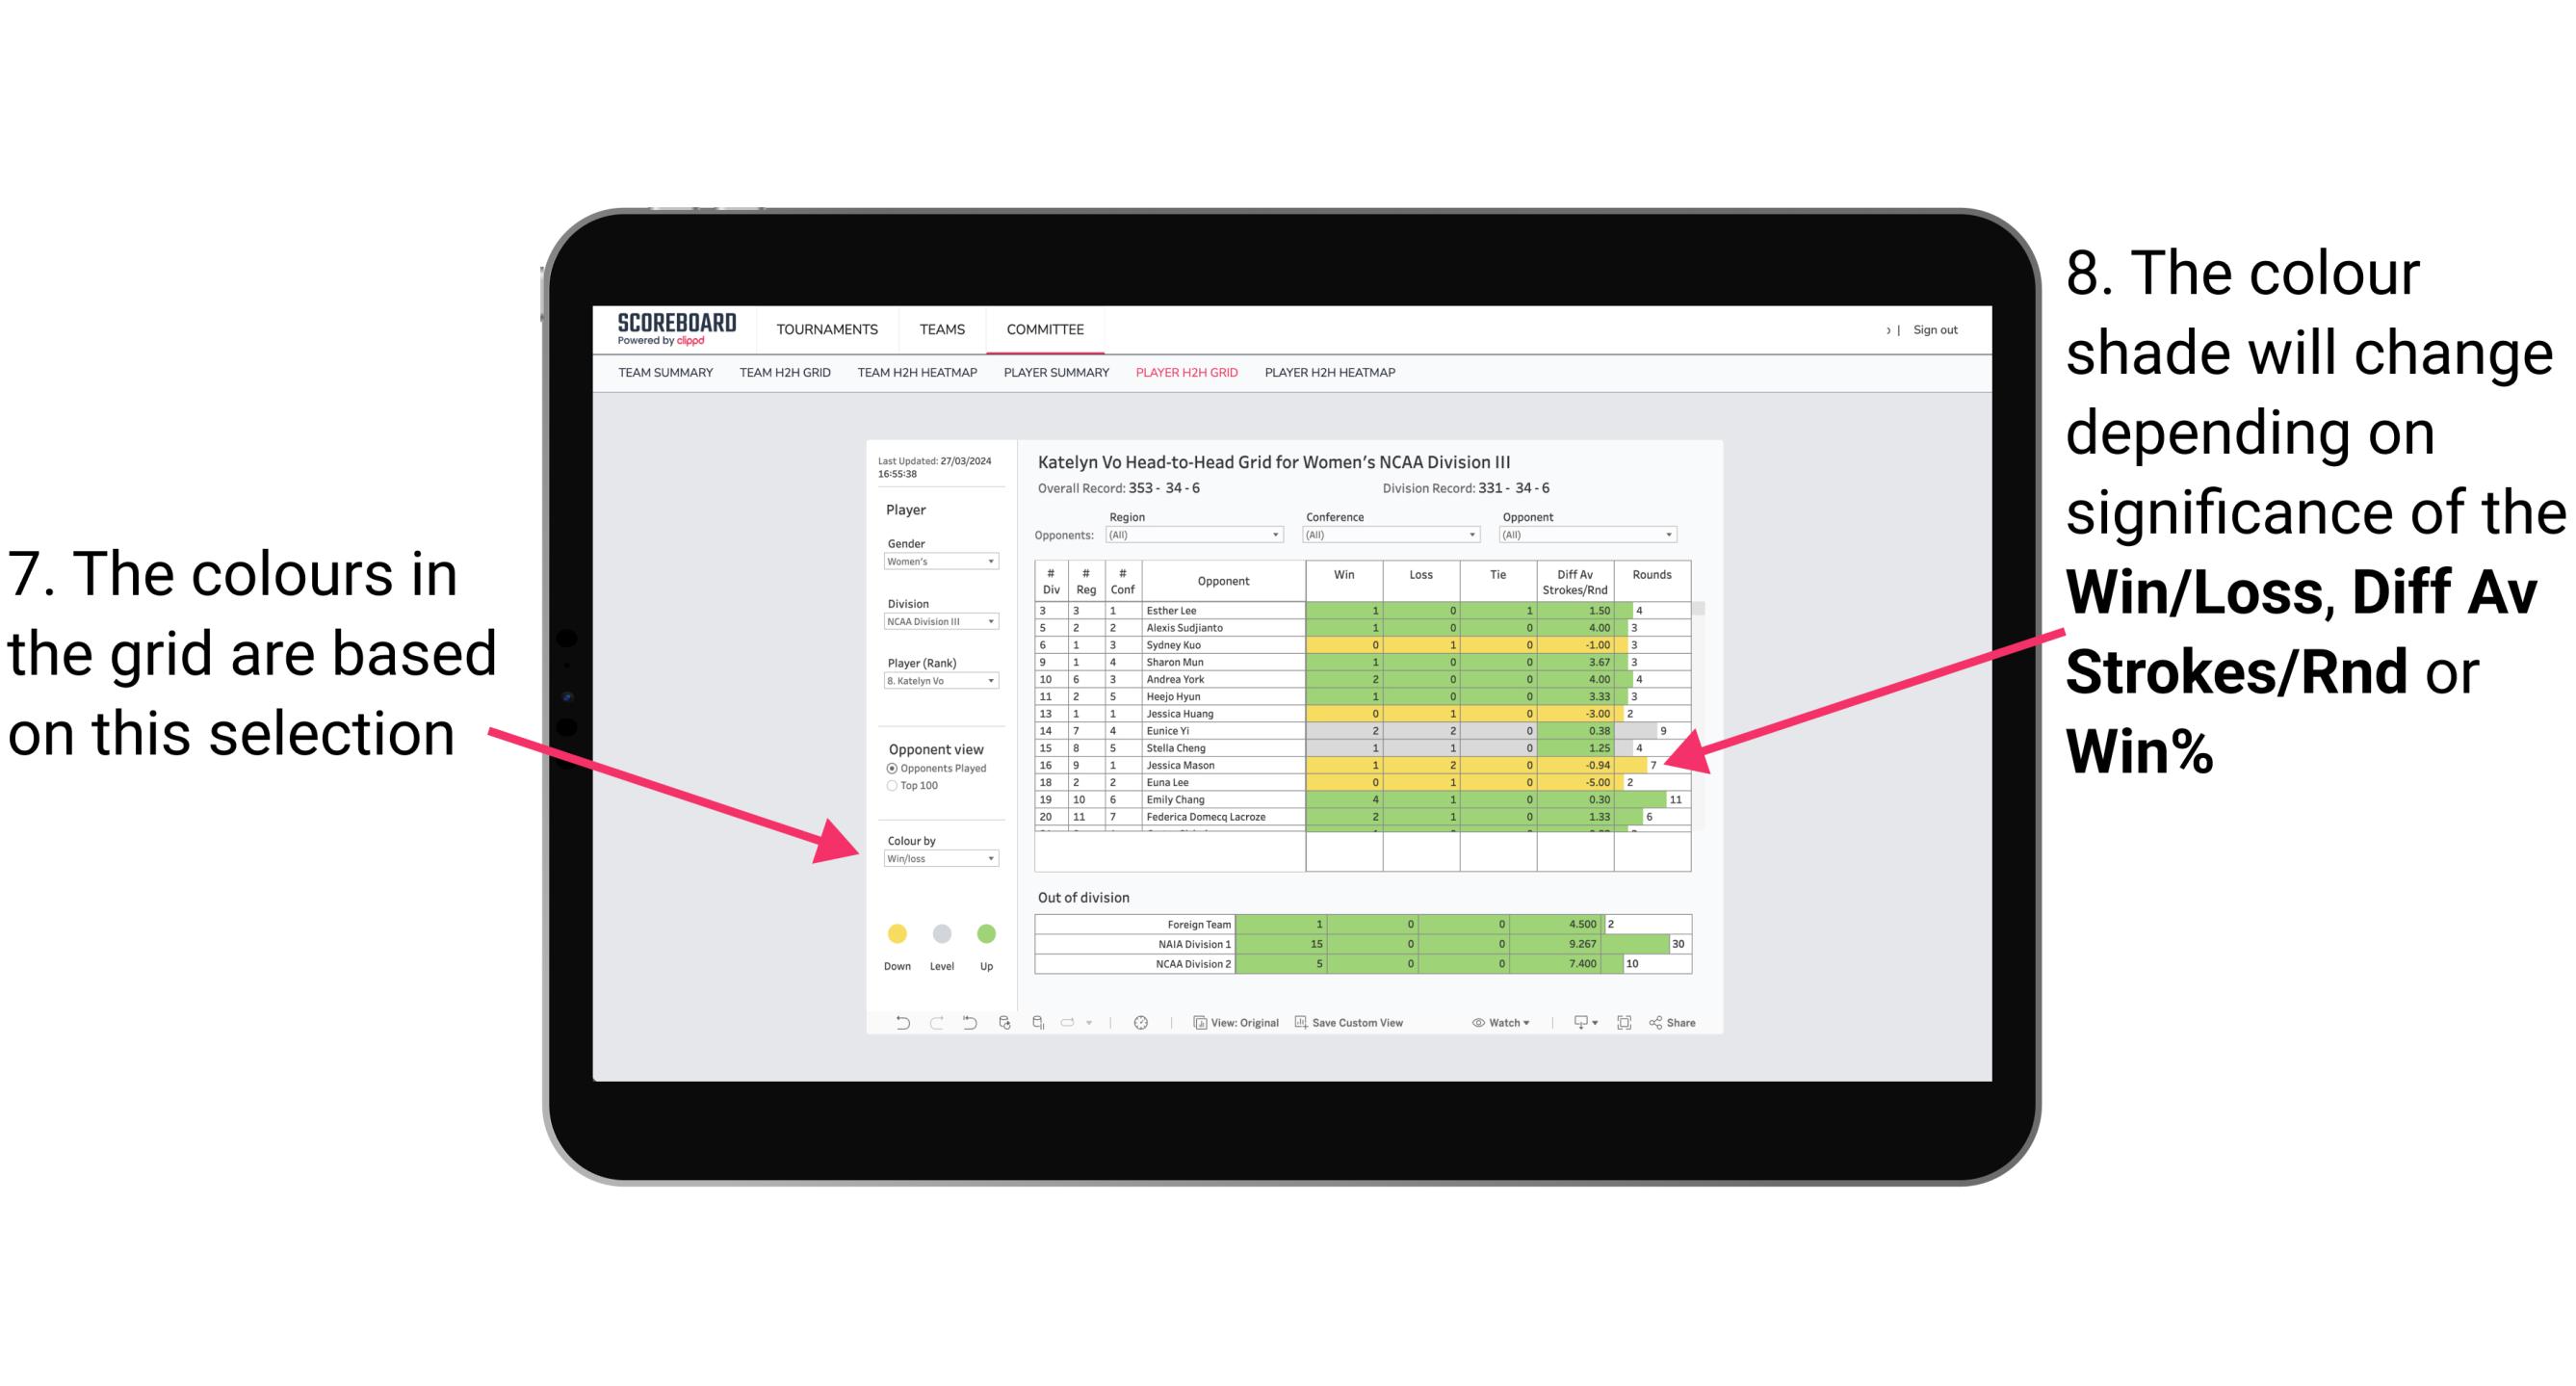Switch to Player Summary tab

point(1053,379)
